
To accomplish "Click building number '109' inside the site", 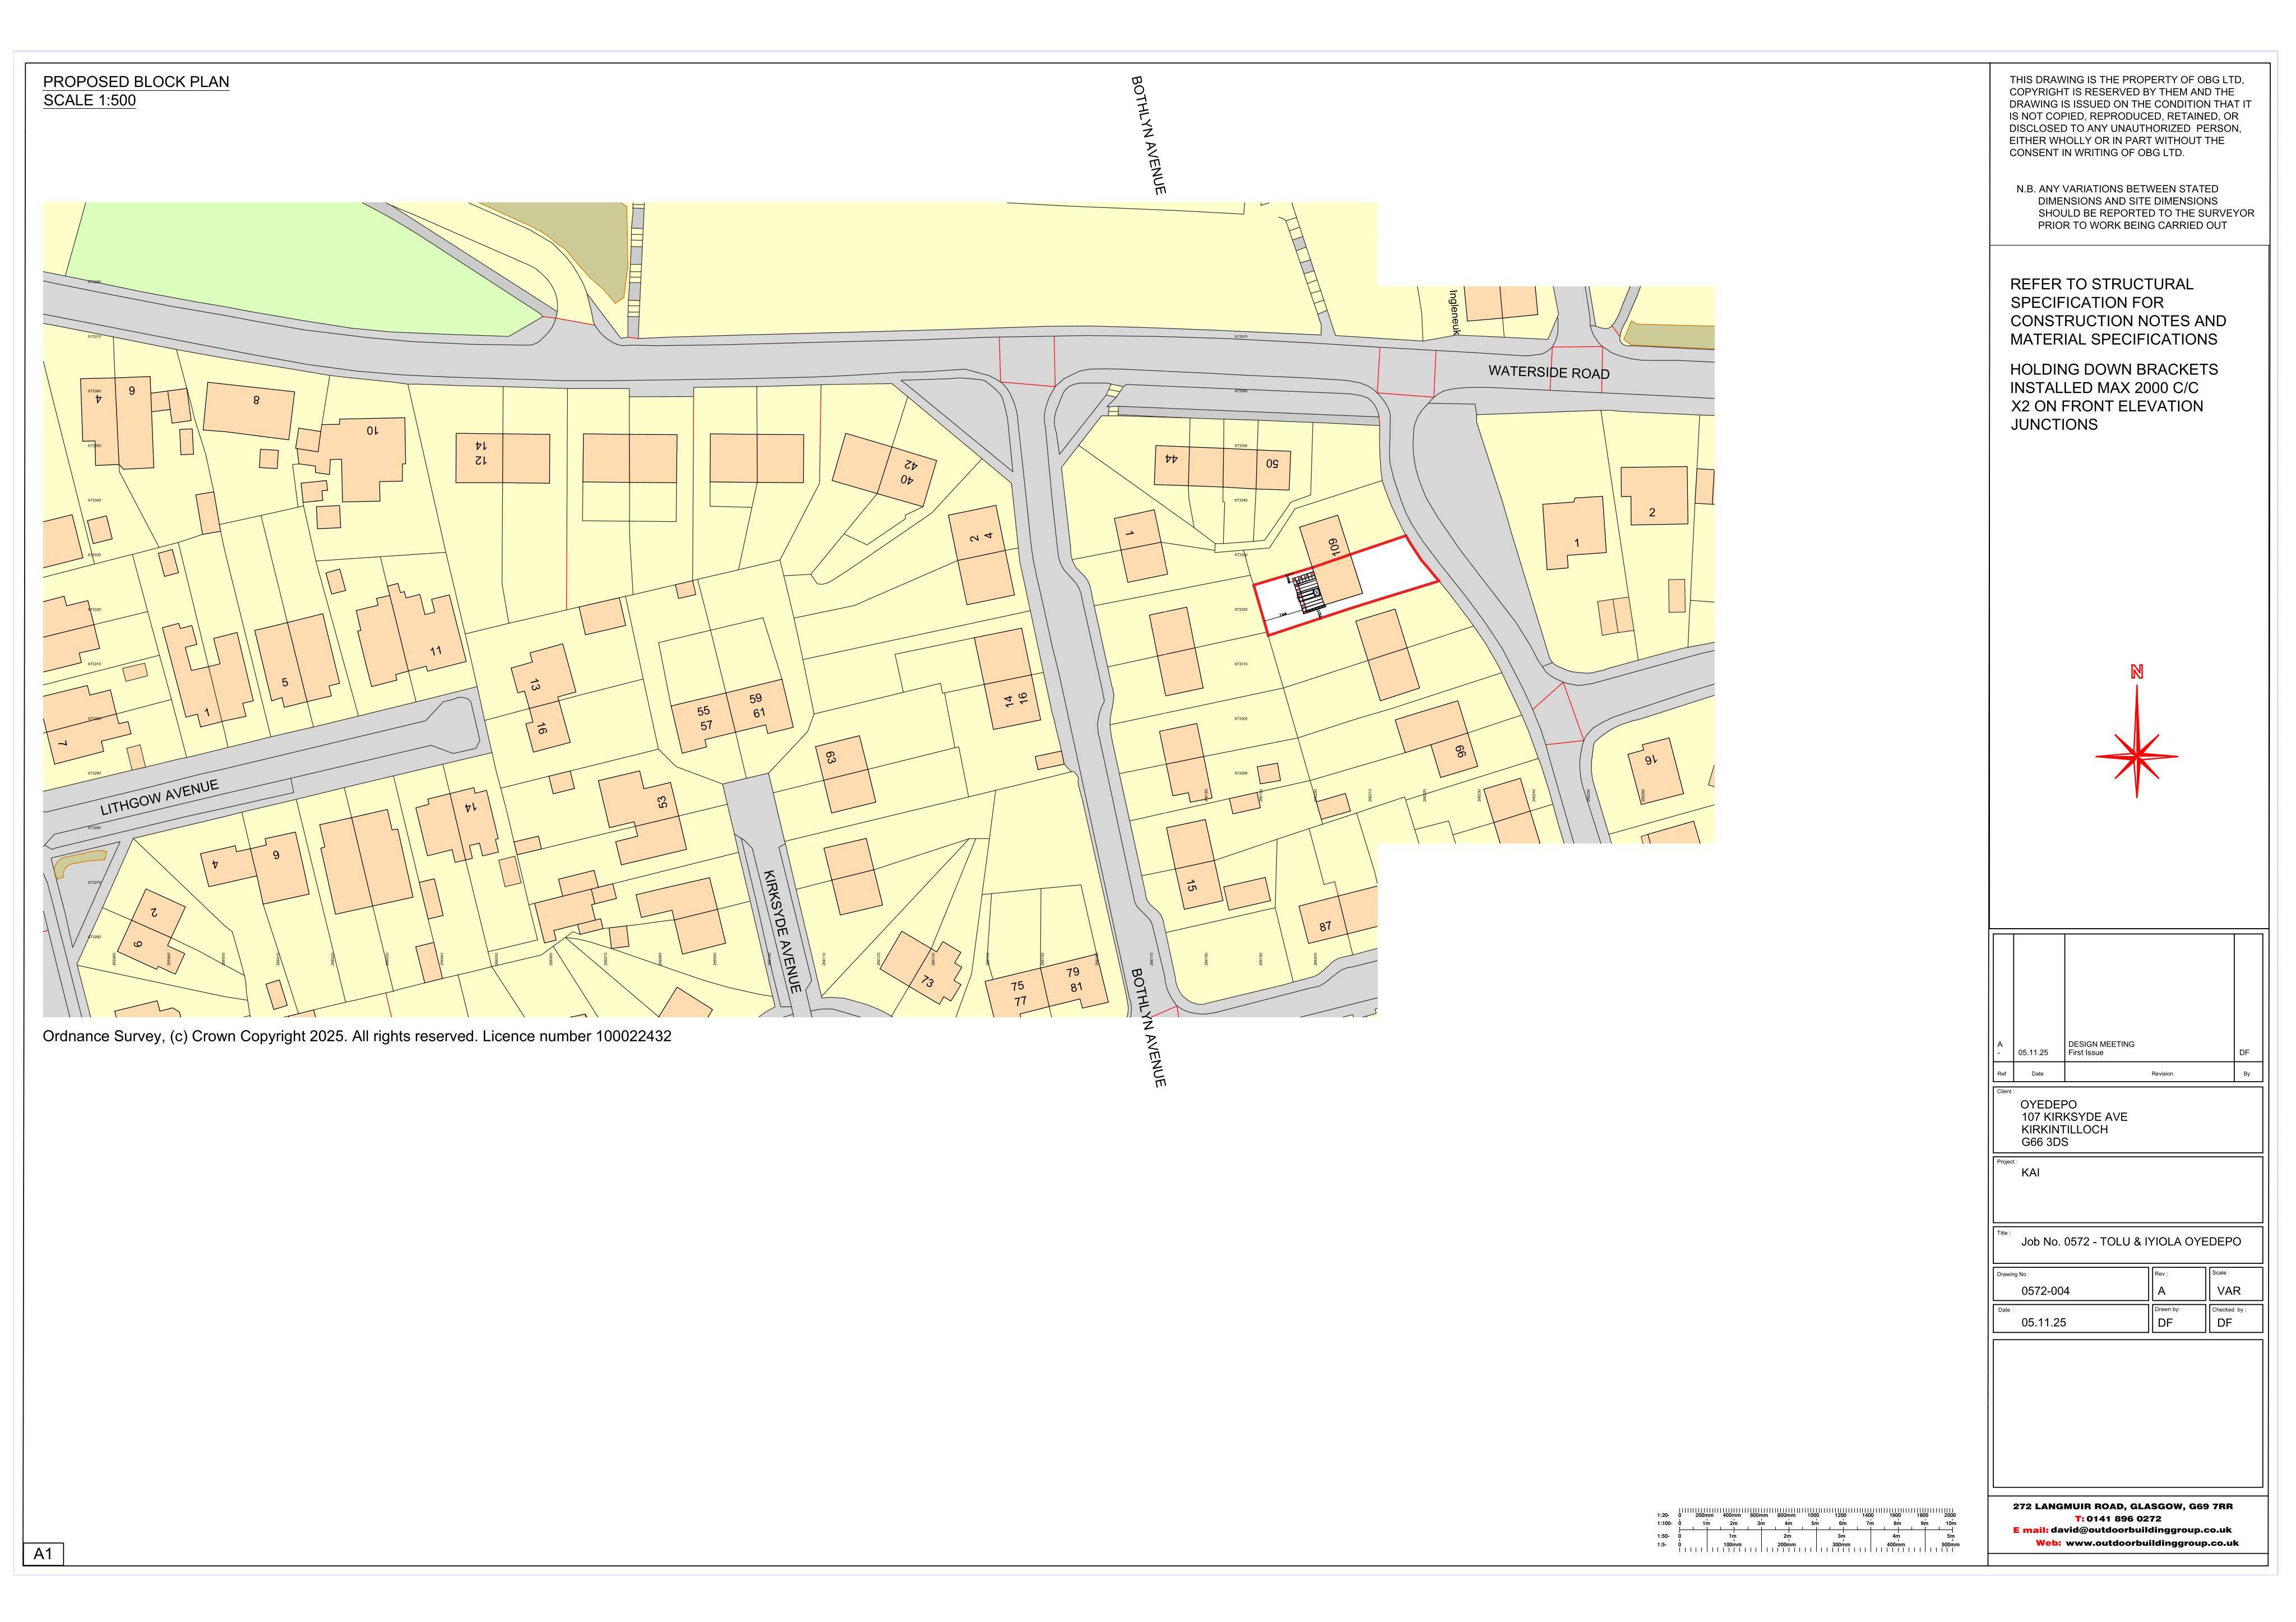I will pyautogui.click(x=1333, y=546).
